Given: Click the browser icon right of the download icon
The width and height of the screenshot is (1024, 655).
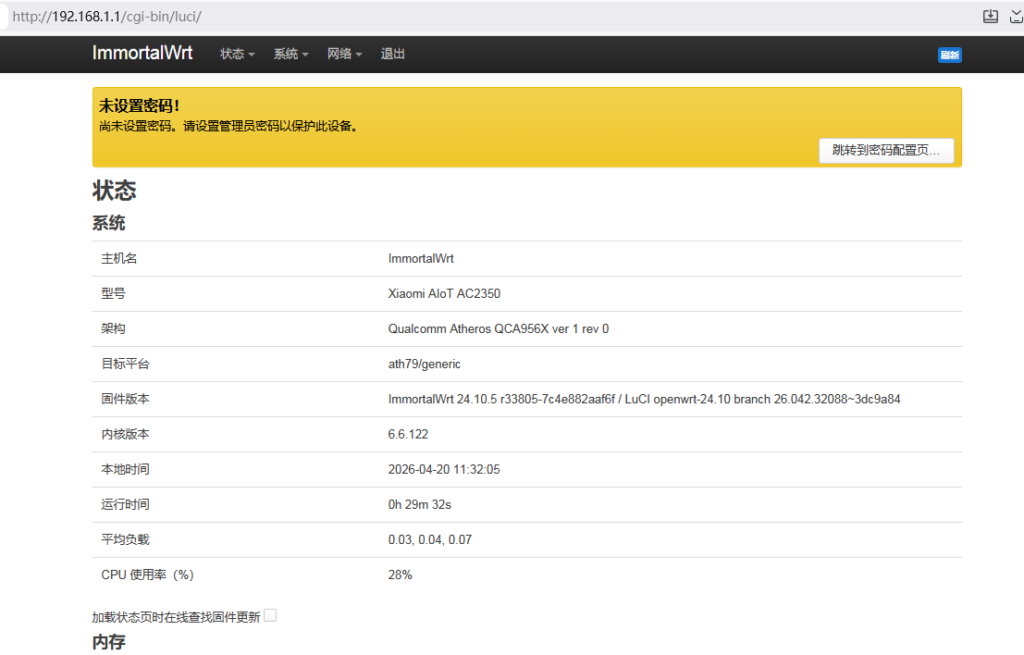Looking at the screenshot, I should [x=1015, y=16].
